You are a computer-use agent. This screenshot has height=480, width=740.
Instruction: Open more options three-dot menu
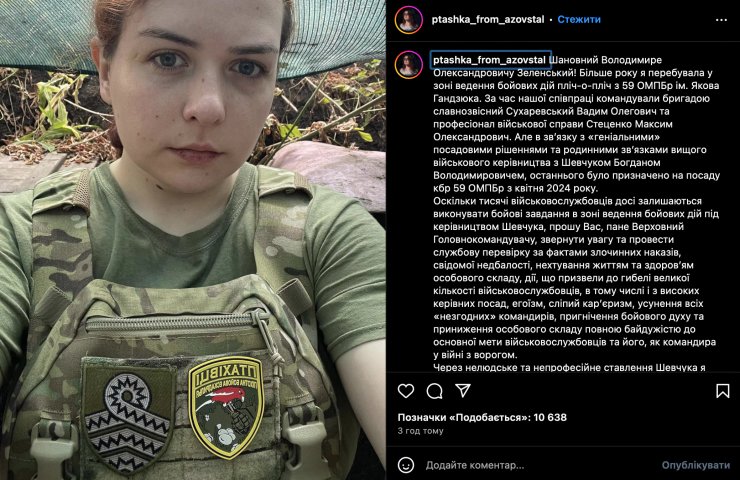[x=721, y=20]
